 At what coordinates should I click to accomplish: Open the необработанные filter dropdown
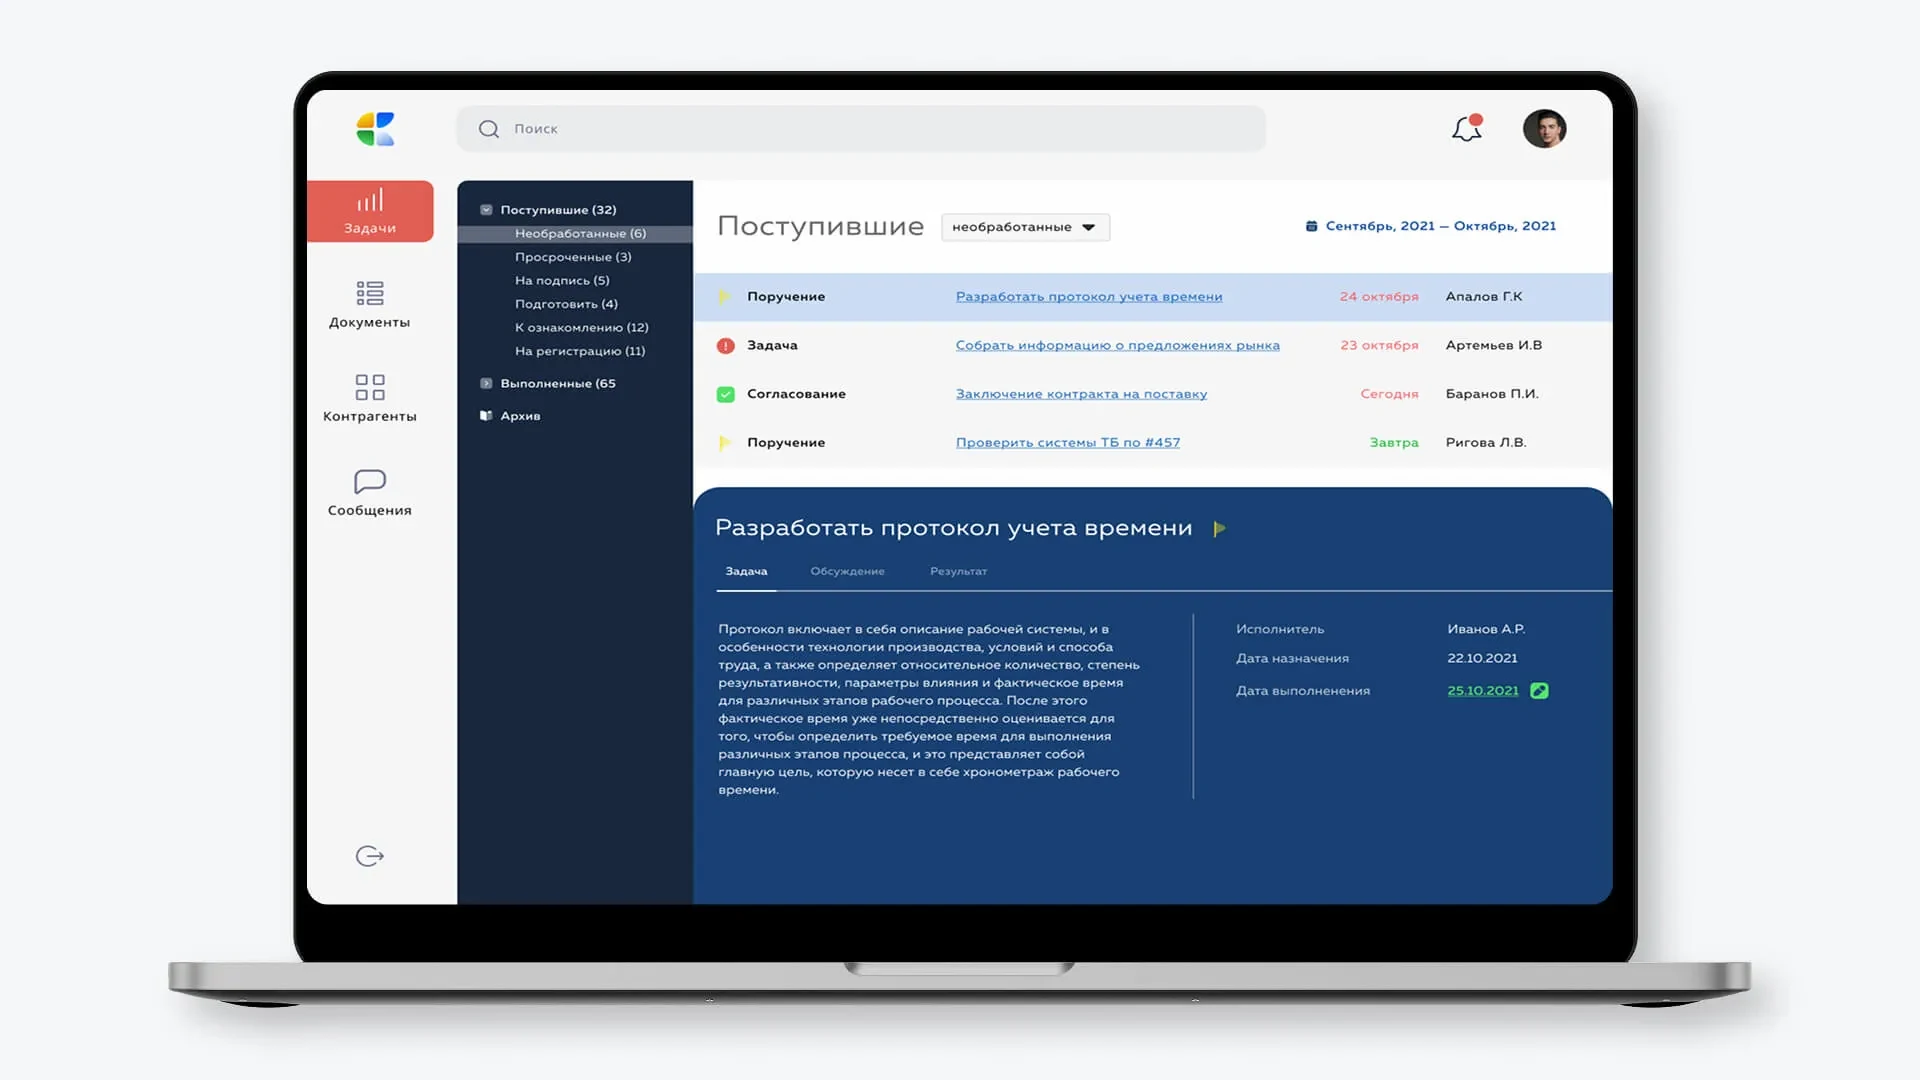coord(1025,227)
